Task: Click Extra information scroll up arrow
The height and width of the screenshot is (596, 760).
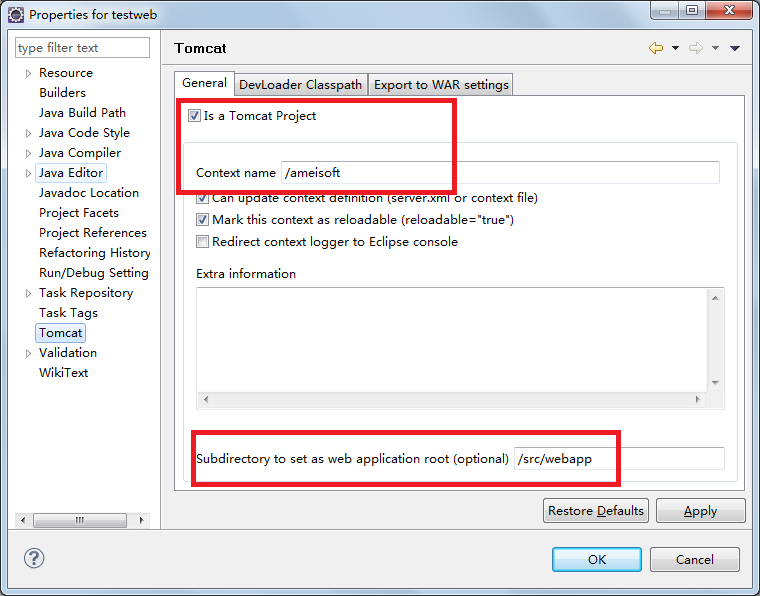Action: 715,298
